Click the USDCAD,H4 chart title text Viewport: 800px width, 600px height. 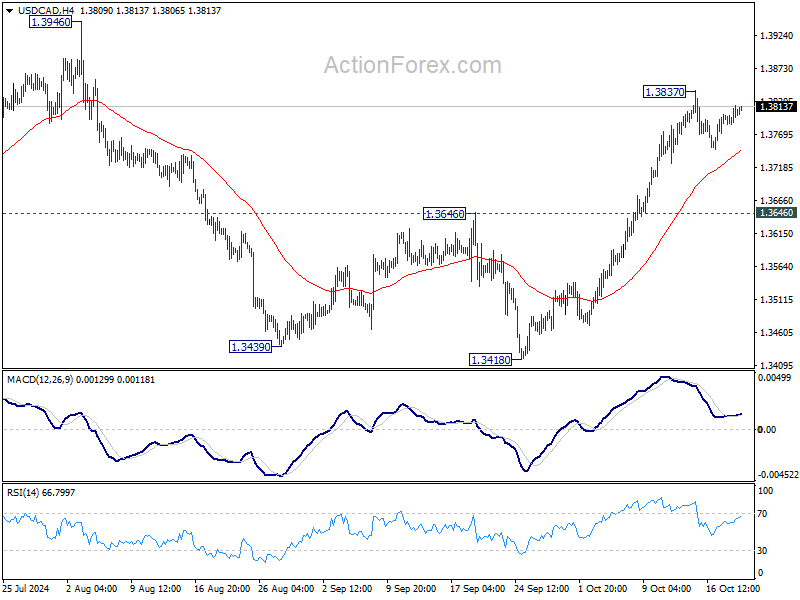46,11
